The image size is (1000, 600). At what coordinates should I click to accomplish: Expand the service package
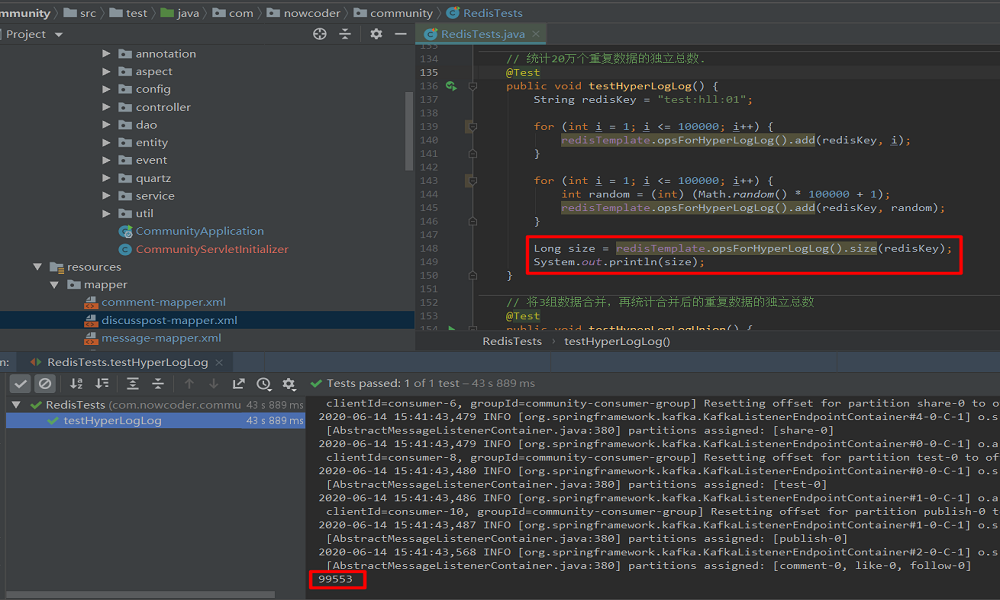point(107,196)
